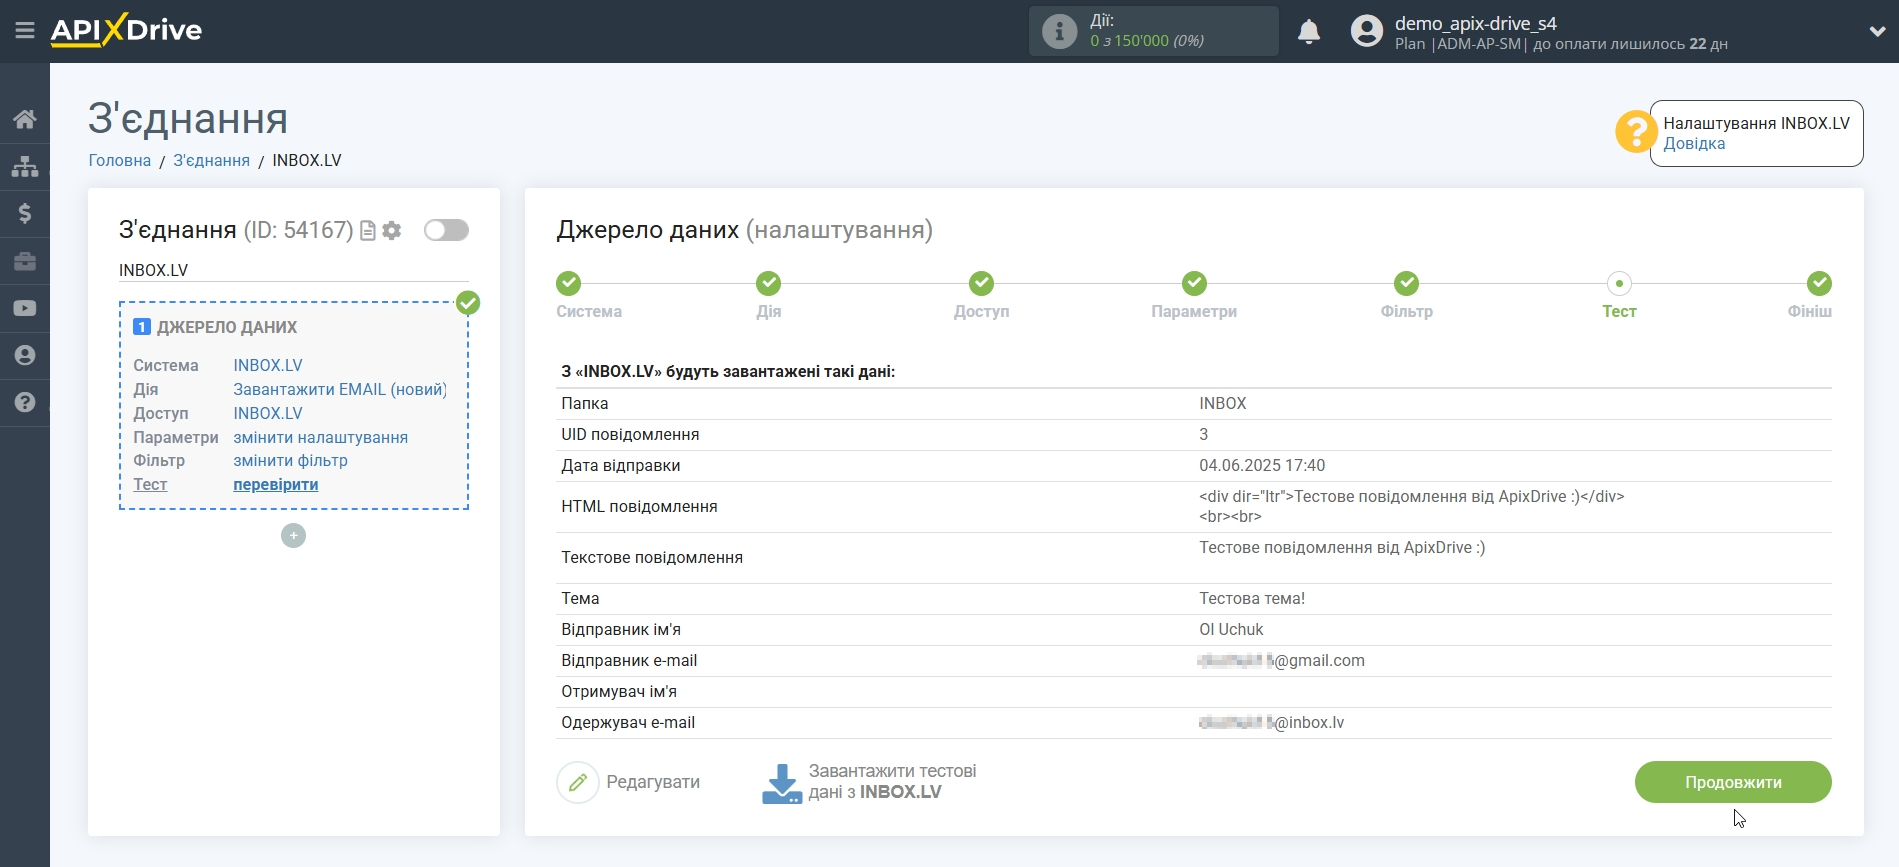Click the Тест label in source block

click(x=150, y=484)
